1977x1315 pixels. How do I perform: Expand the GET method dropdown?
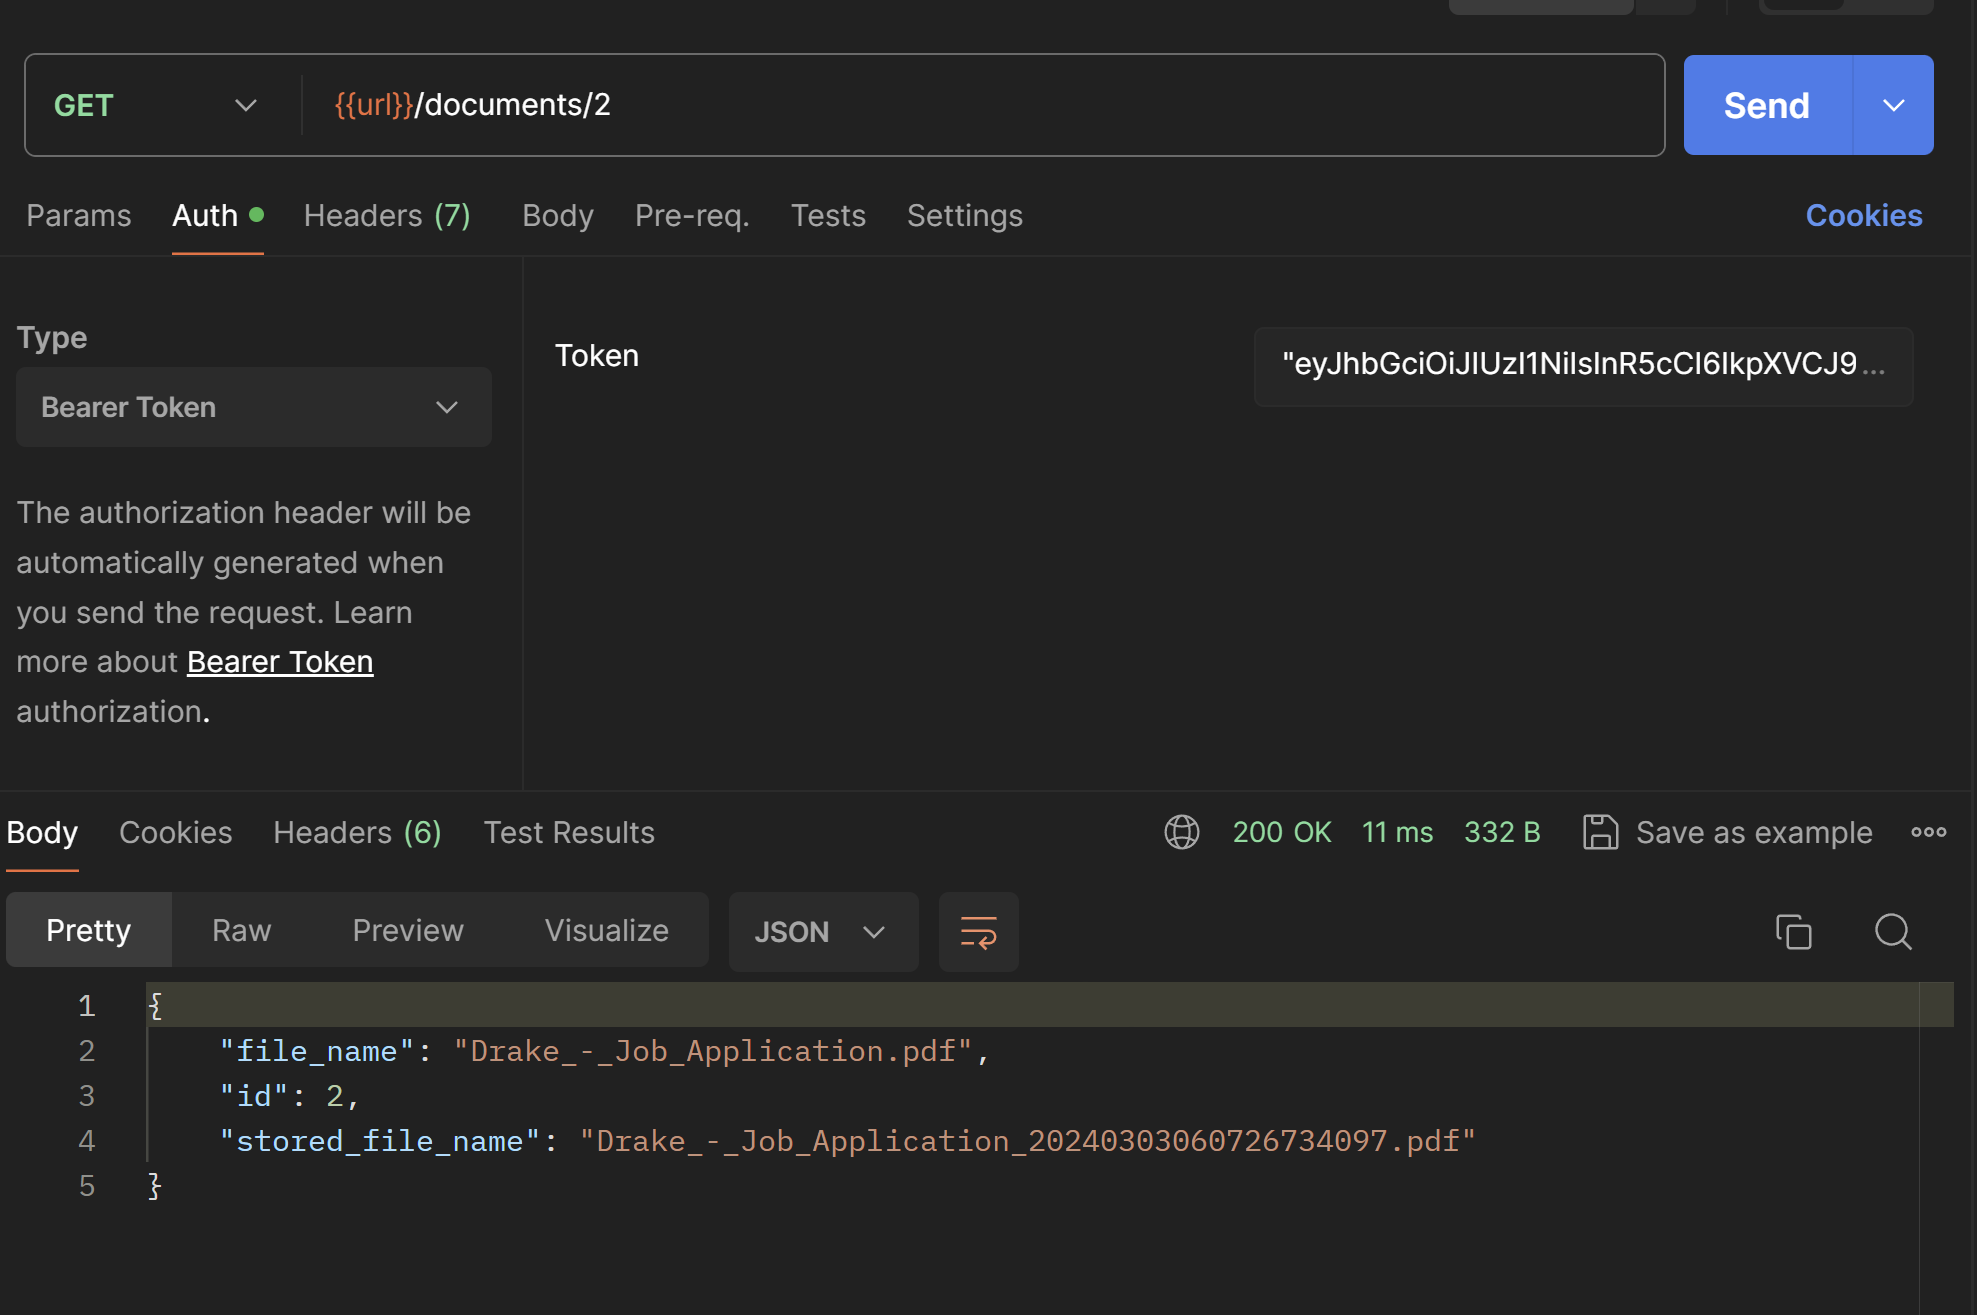pos(155,105)
